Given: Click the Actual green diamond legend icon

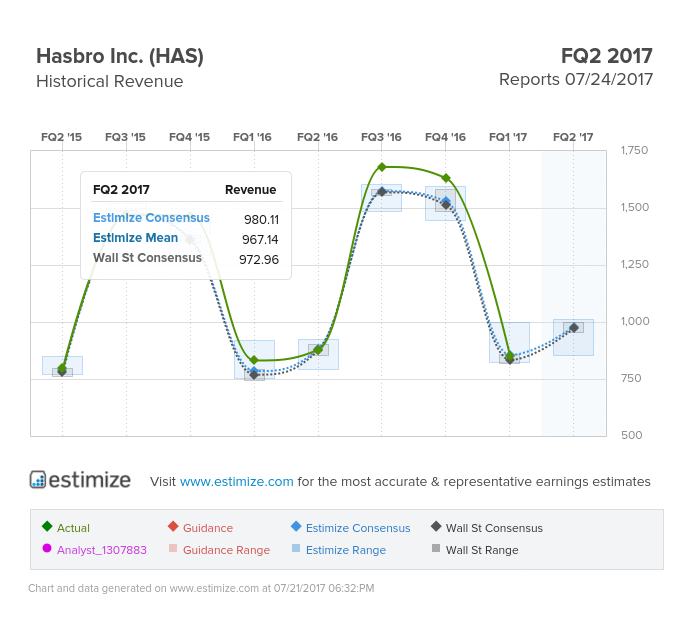Looking at the screenshot, I should [x=47, y=526].
